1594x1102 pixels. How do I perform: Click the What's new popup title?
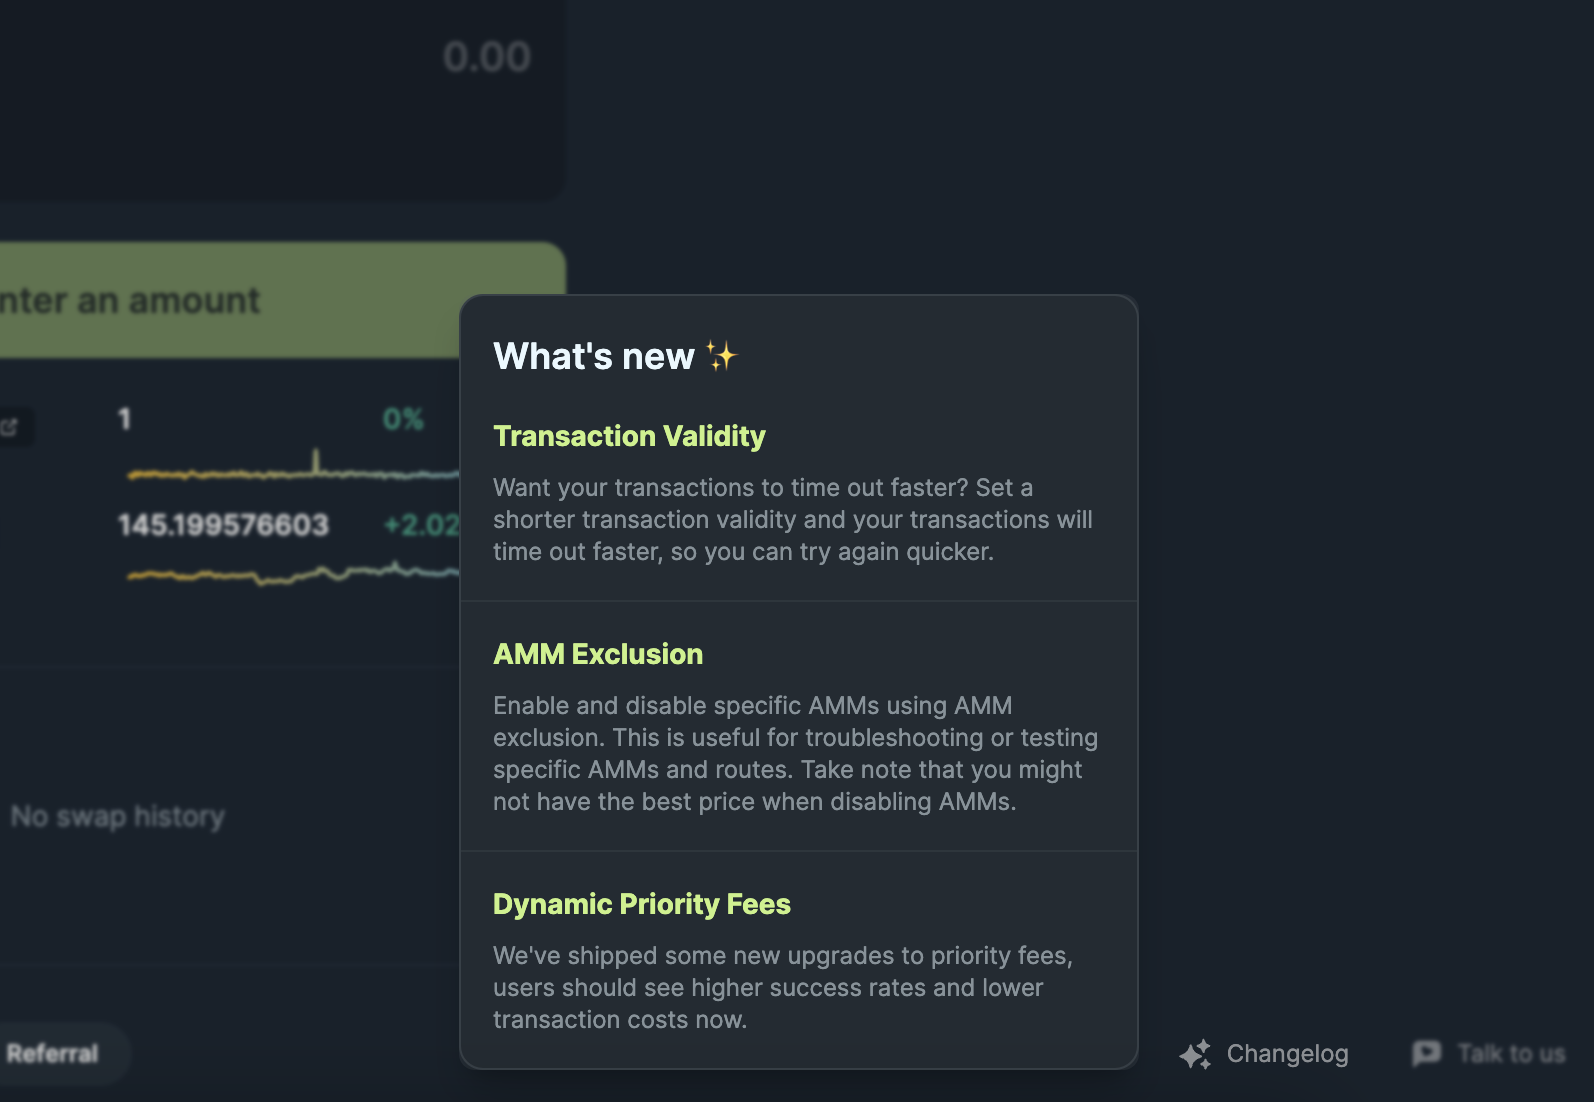click(593, 357)
